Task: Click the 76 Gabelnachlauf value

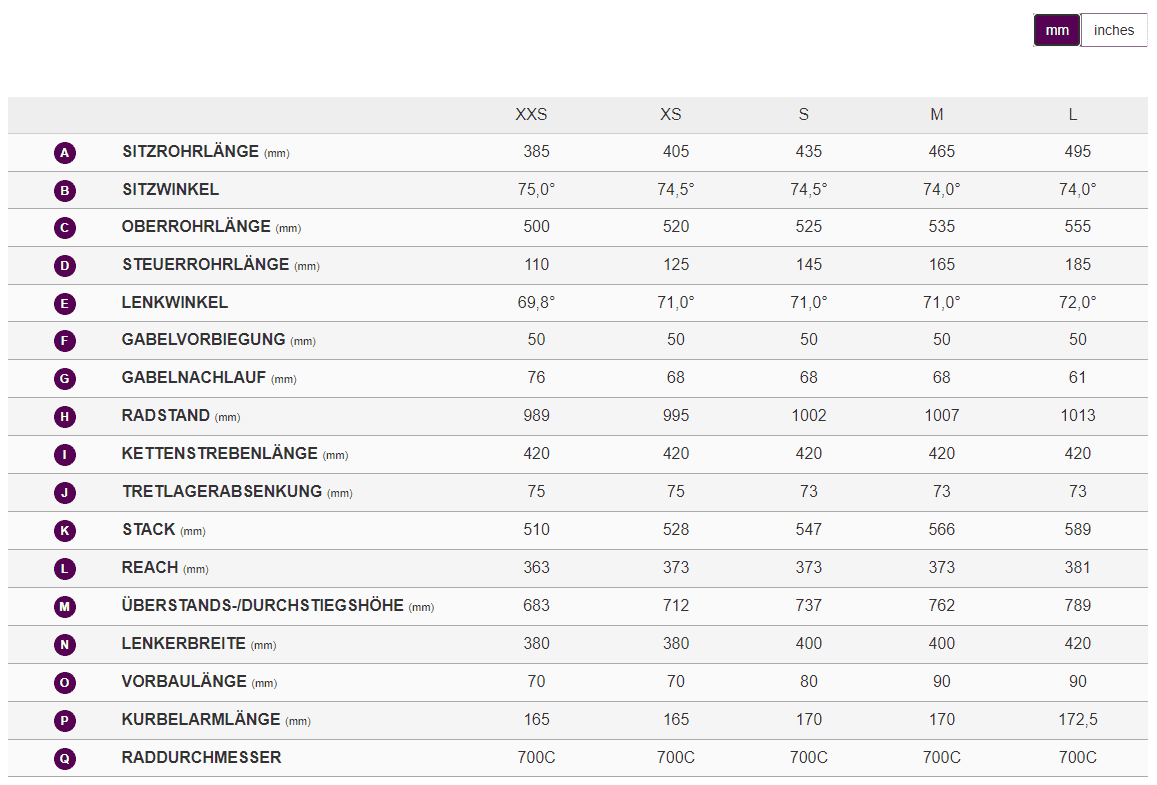Action: 536,378
